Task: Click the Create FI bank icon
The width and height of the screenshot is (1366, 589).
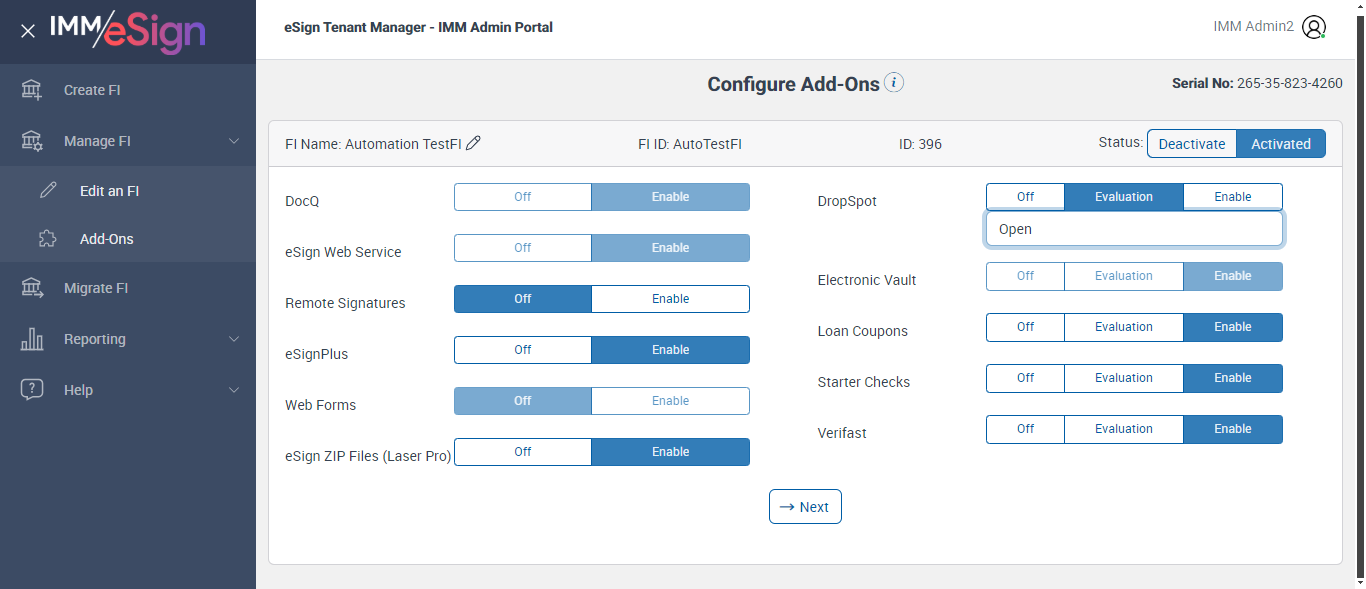Action: 32,90
